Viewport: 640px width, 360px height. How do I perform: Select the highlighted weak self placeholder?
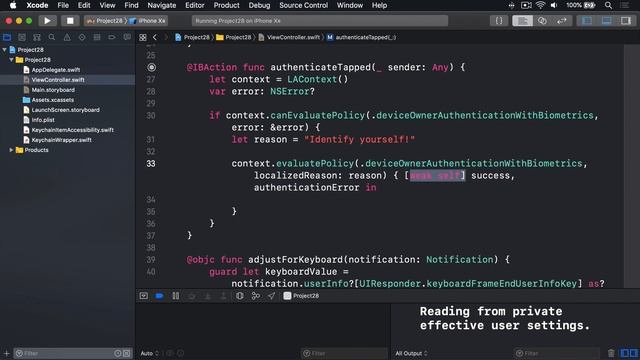[437, 176]
